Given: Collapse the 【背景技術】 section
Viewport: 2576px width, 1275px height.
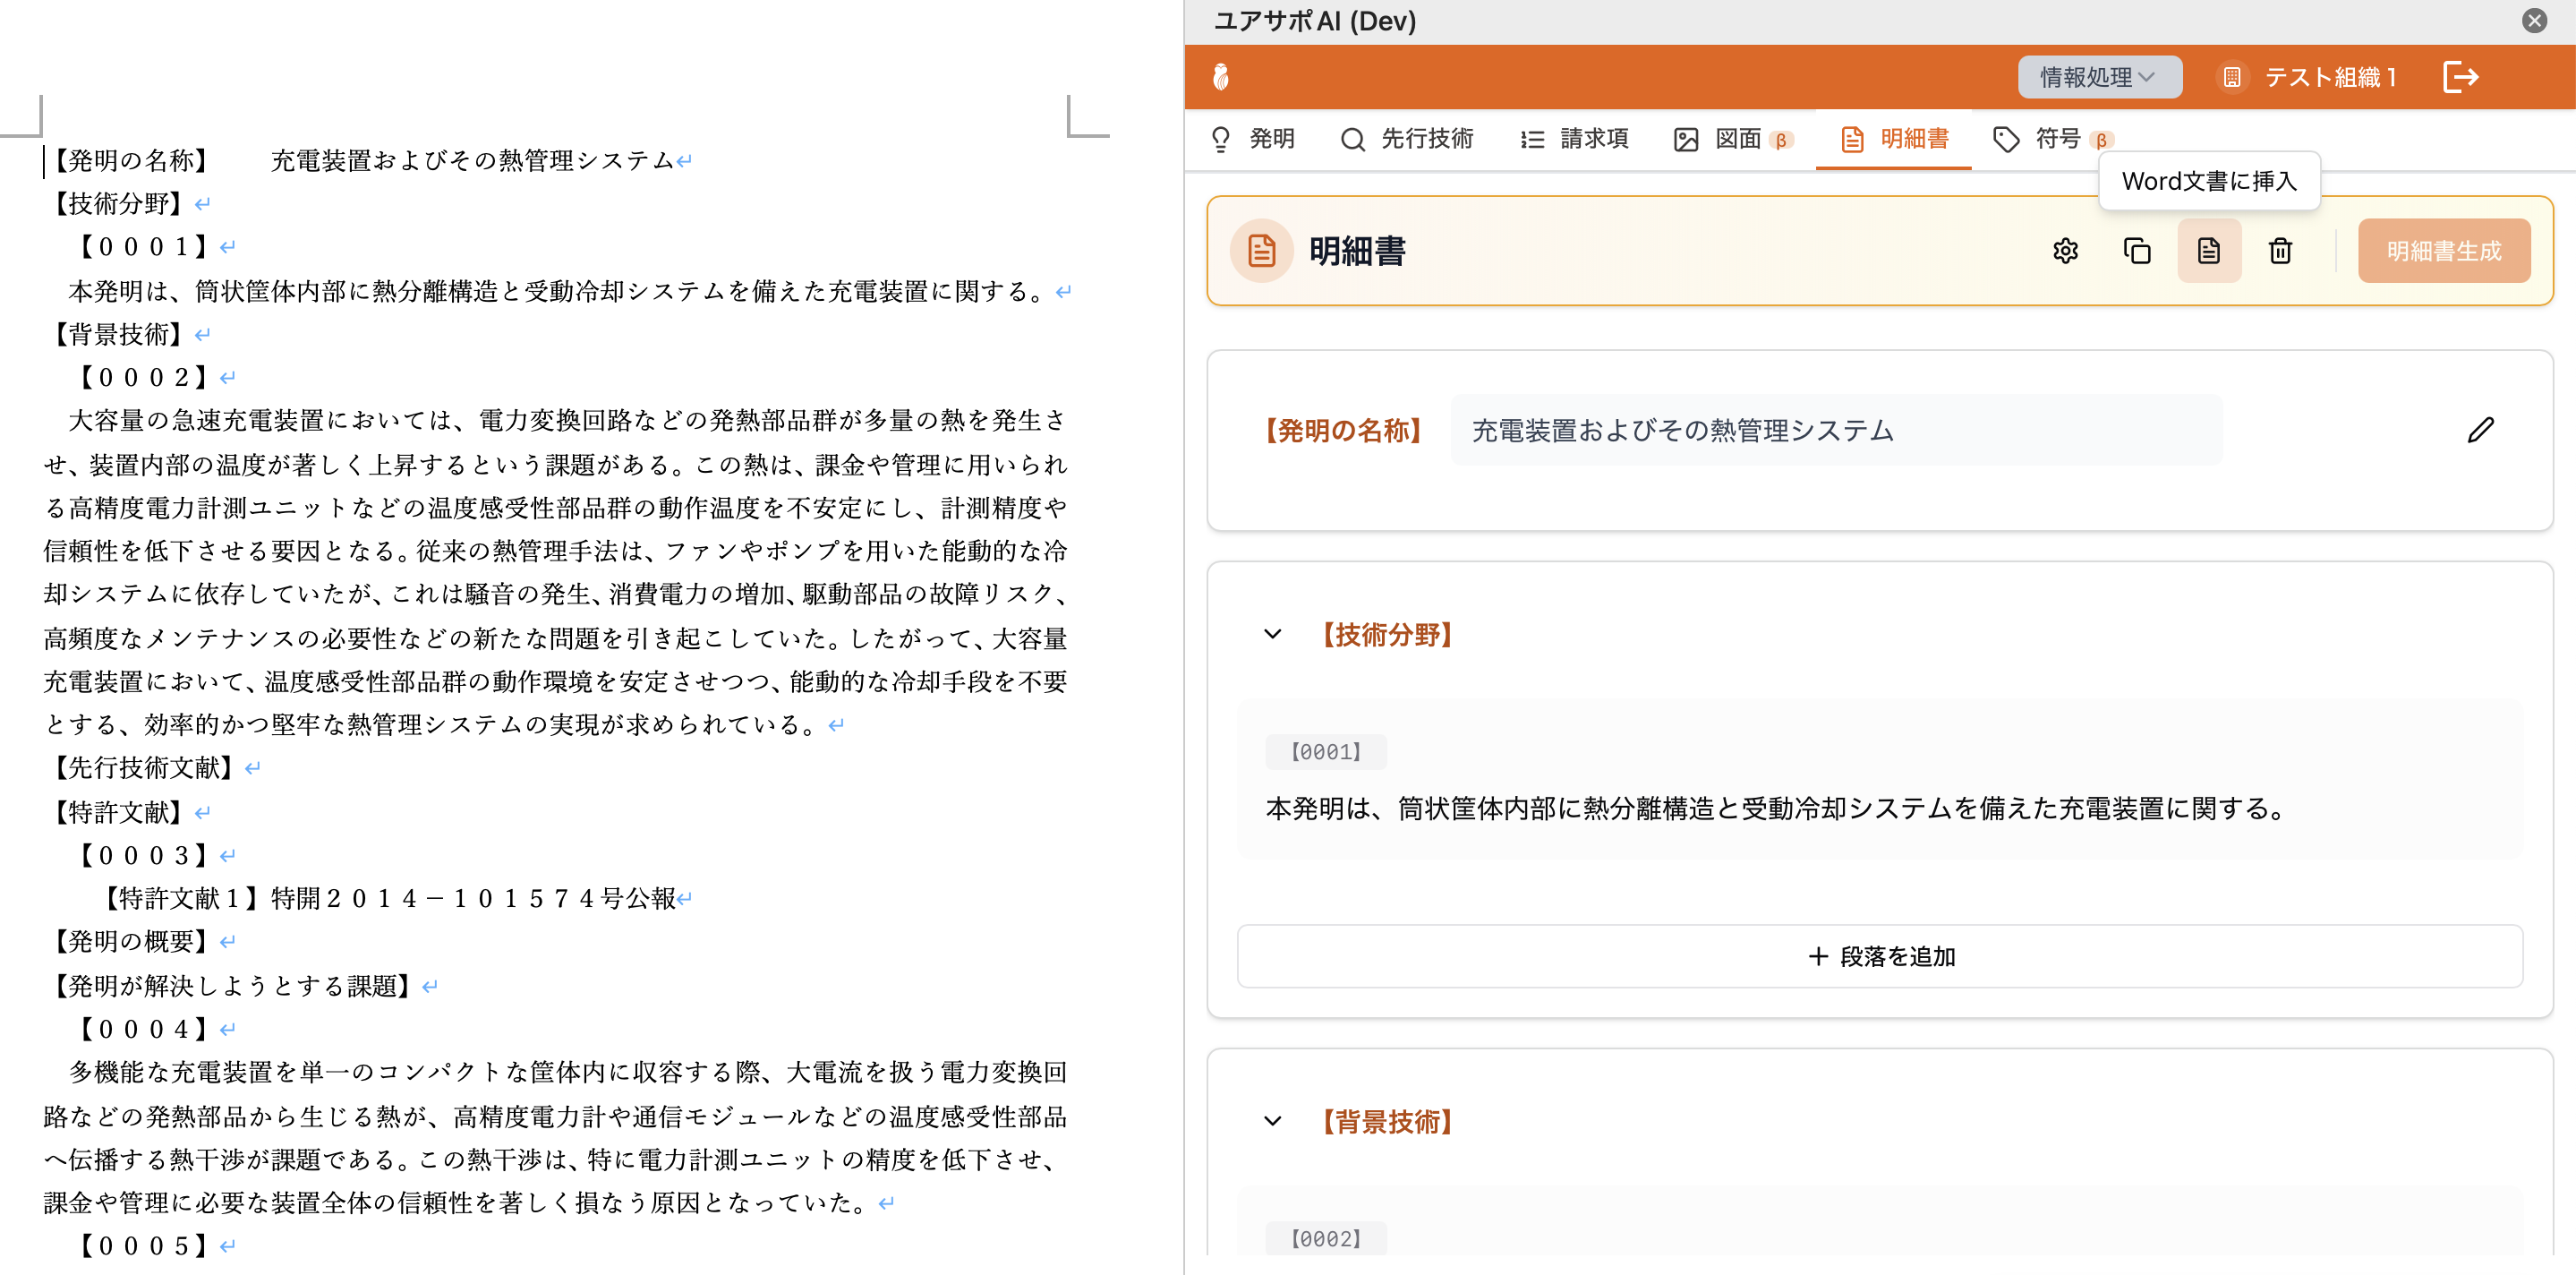Looking at the screenshot, I should [x=1272, y=1121].
